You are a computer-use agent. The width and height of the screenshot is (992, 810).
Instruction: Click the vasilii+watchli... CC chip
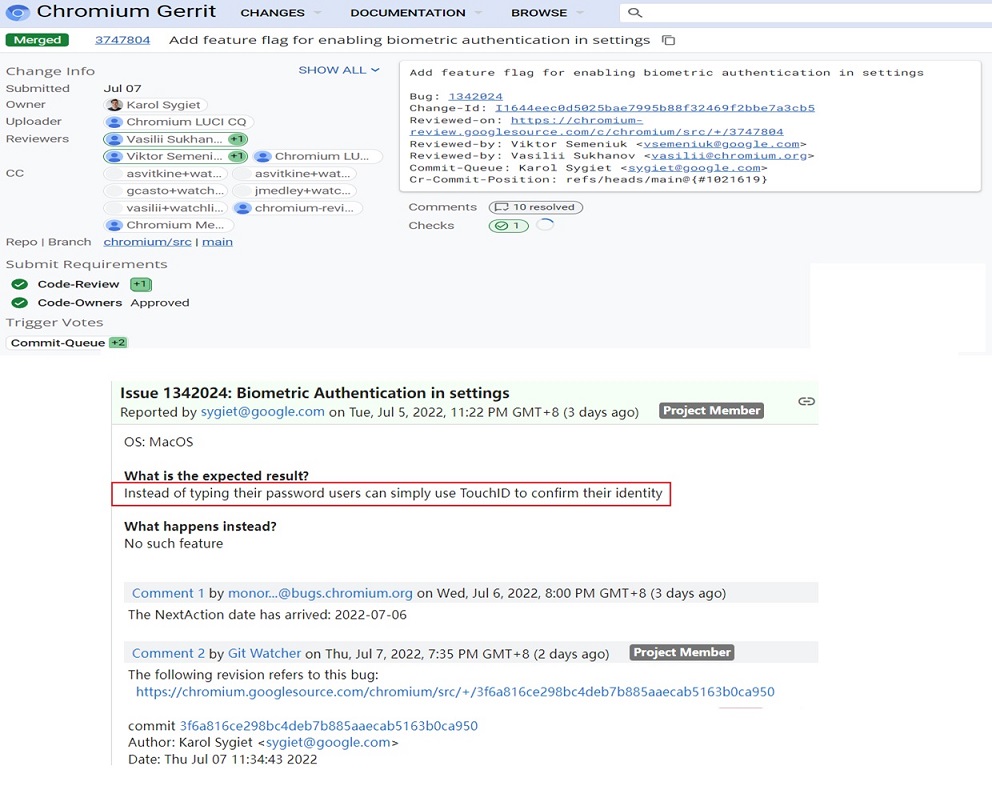166,208
